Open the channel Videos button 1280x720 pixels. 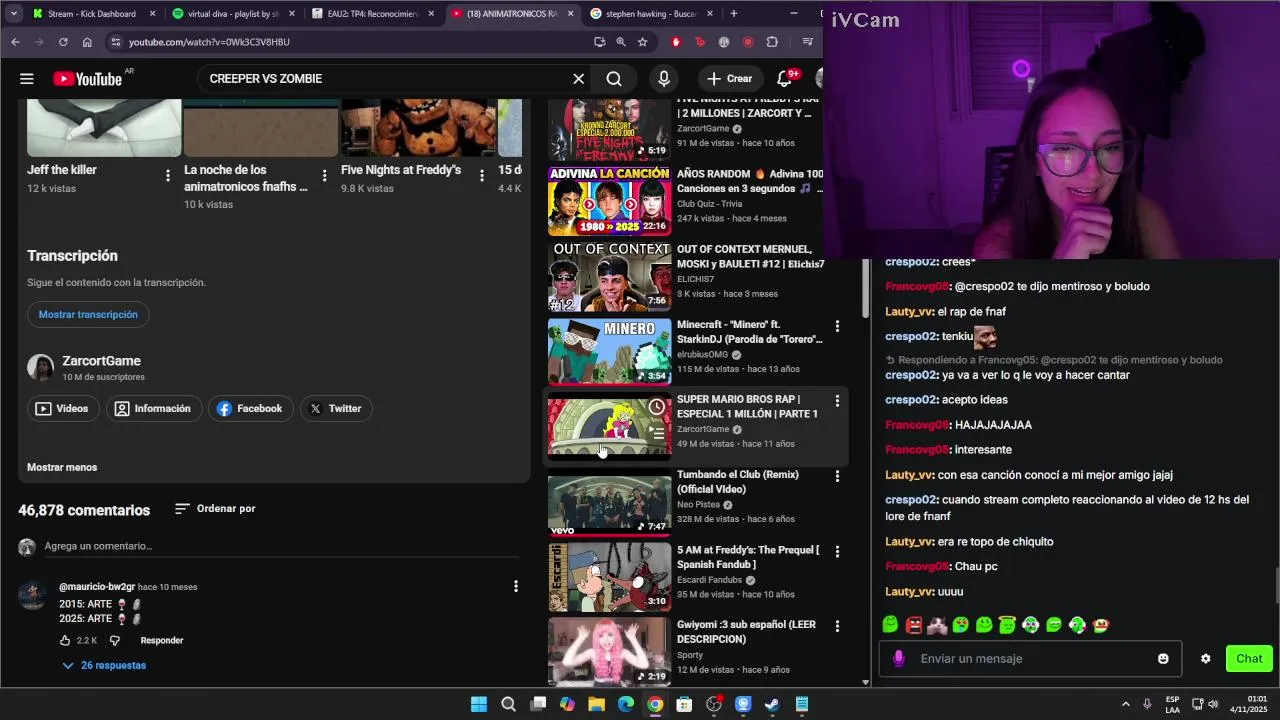[62, 408]
